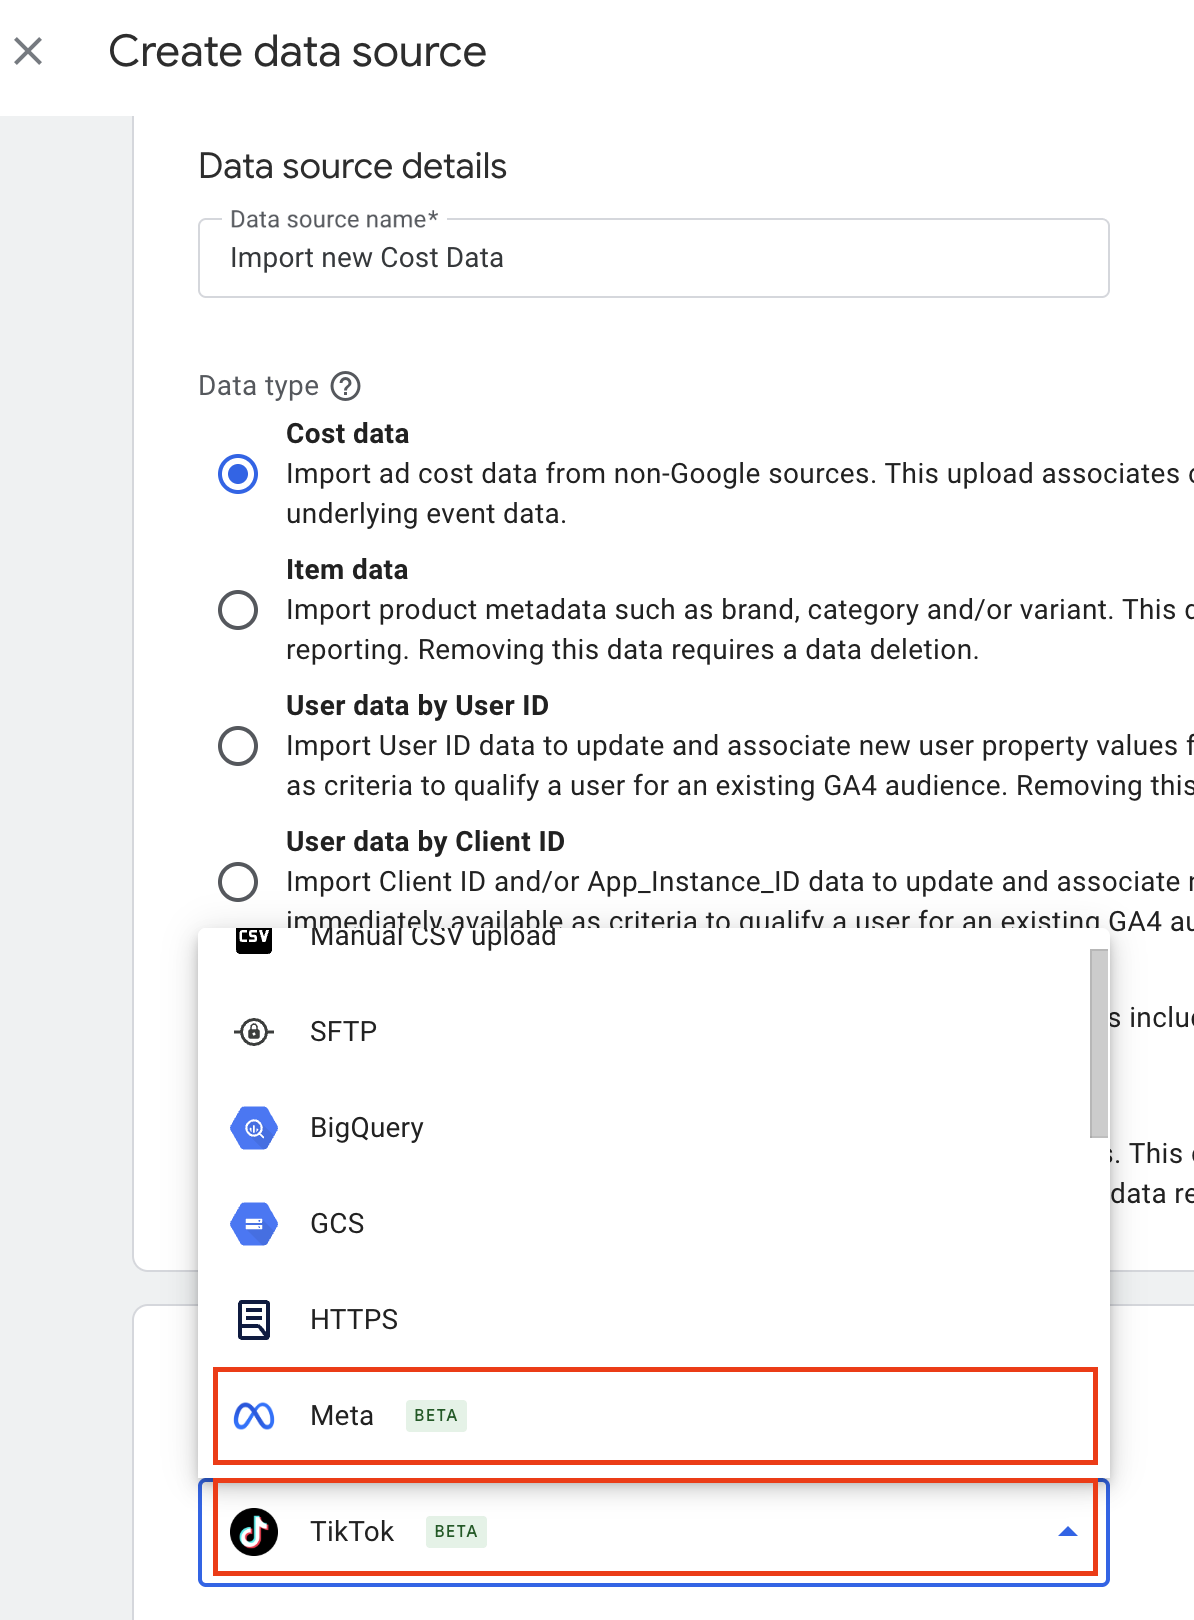The width and height of the screenshot is (1194, 1620).
Task: Click the Data type help icon
Action: (x=346, y=386)
